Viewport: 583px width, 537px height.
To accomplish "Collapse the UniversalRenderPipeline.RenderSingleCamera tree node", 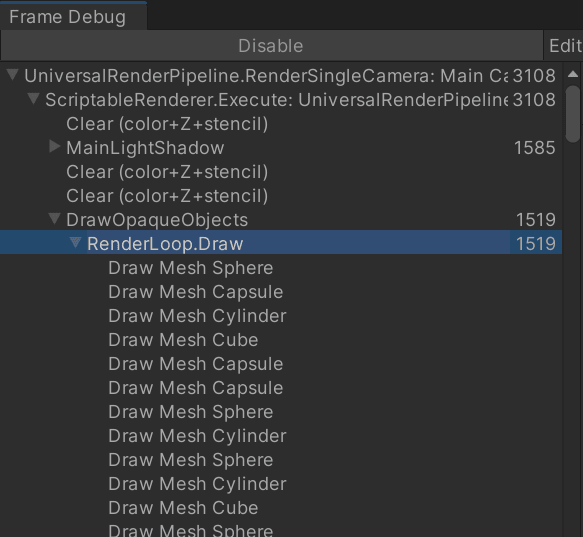I will pos(13,75).
